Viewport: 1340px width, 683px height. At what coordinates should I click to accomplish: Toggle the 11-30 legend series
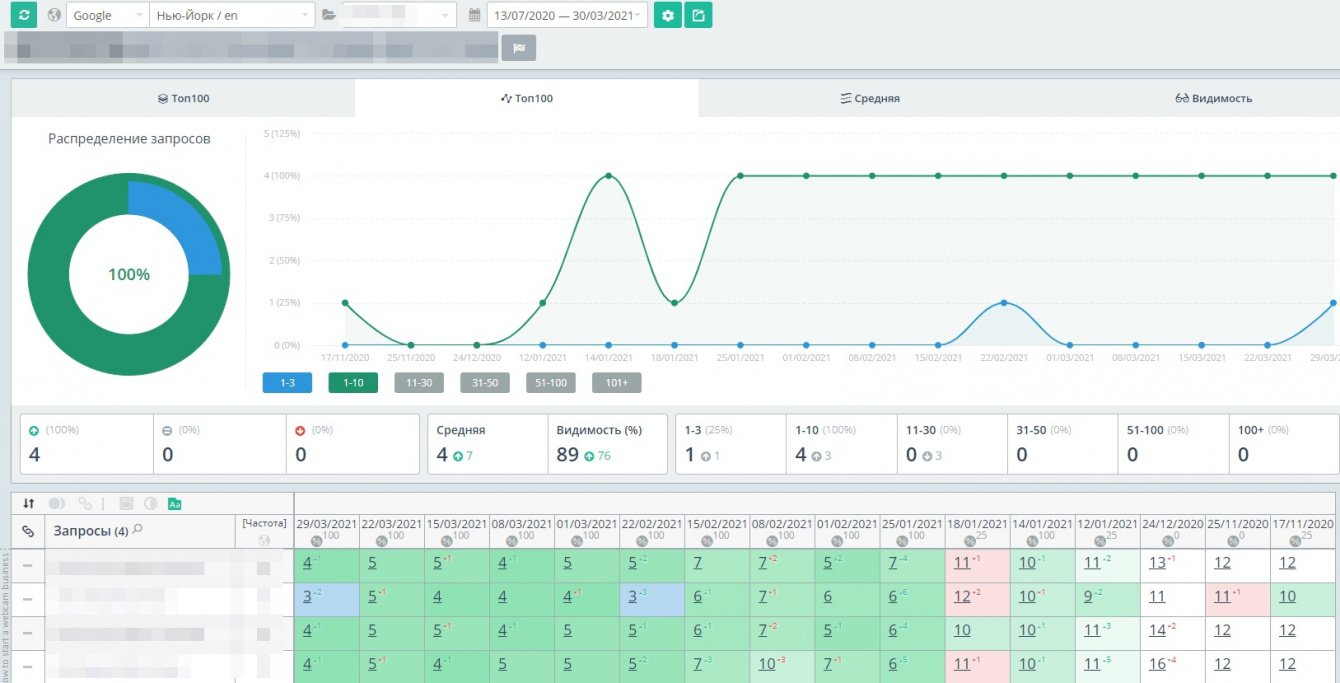tap(419, 382)
